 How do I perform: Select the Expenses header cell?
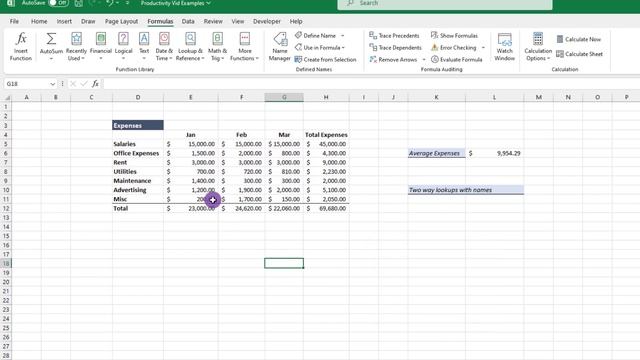(x=138, y=125)
